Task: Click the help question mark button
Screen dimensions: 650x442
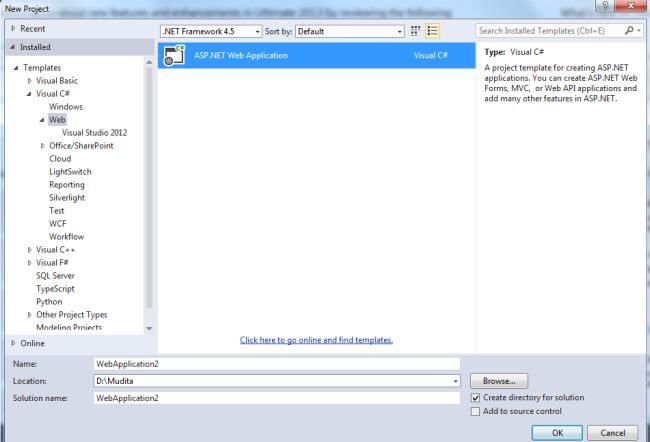Action: 605,6
